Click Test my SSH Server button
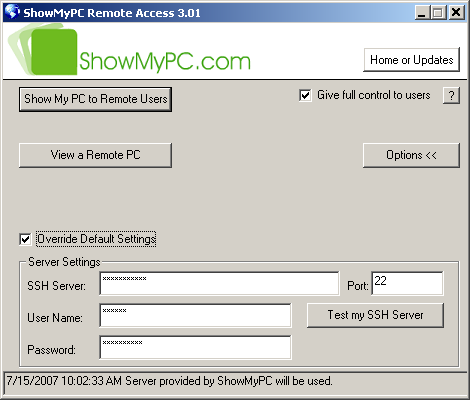 pyautogui.click(x=375, y=315)
